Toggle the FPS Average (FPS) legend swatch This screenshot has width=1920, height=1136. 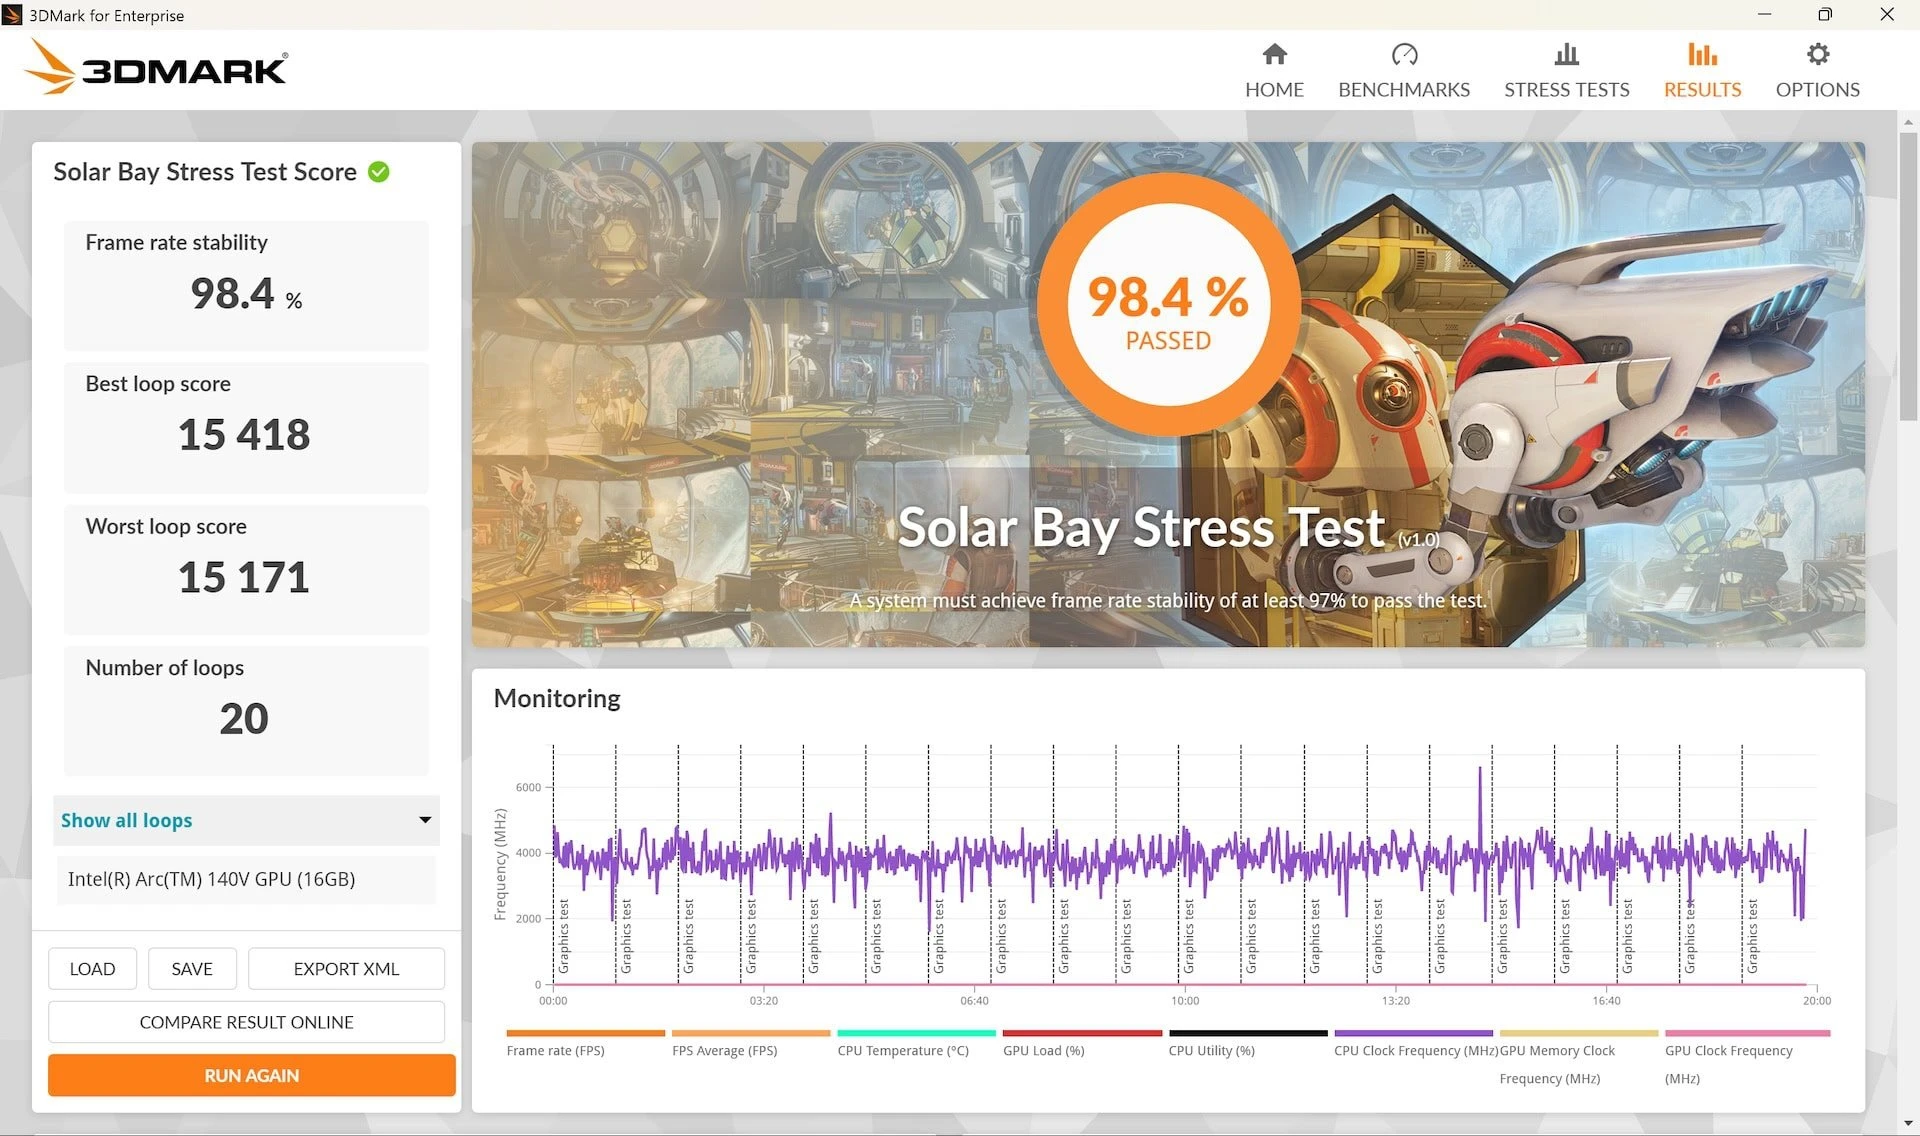pos(751,1033)
